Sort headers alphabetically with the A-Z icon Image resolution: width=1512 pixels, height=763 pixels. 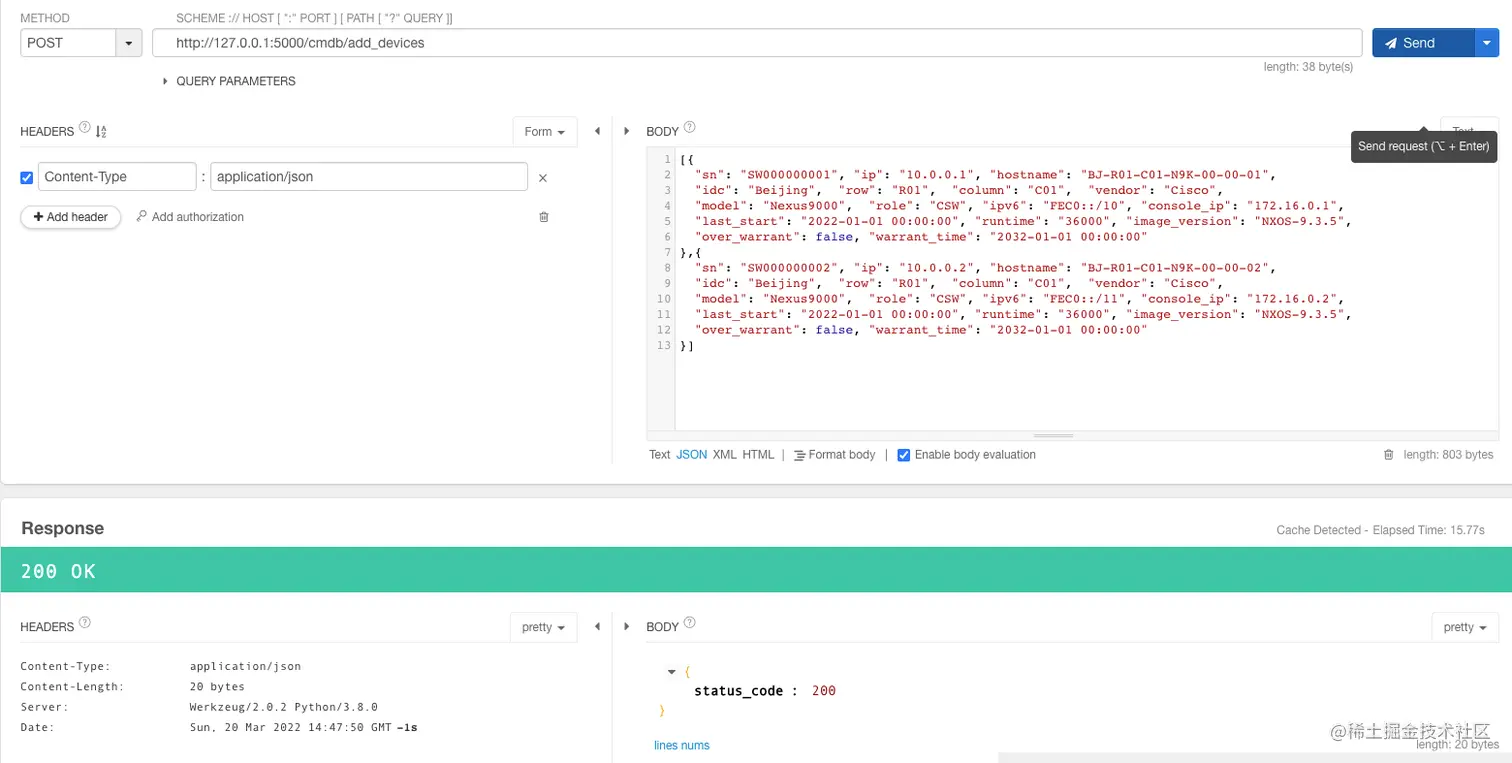(x=101, y=131)
